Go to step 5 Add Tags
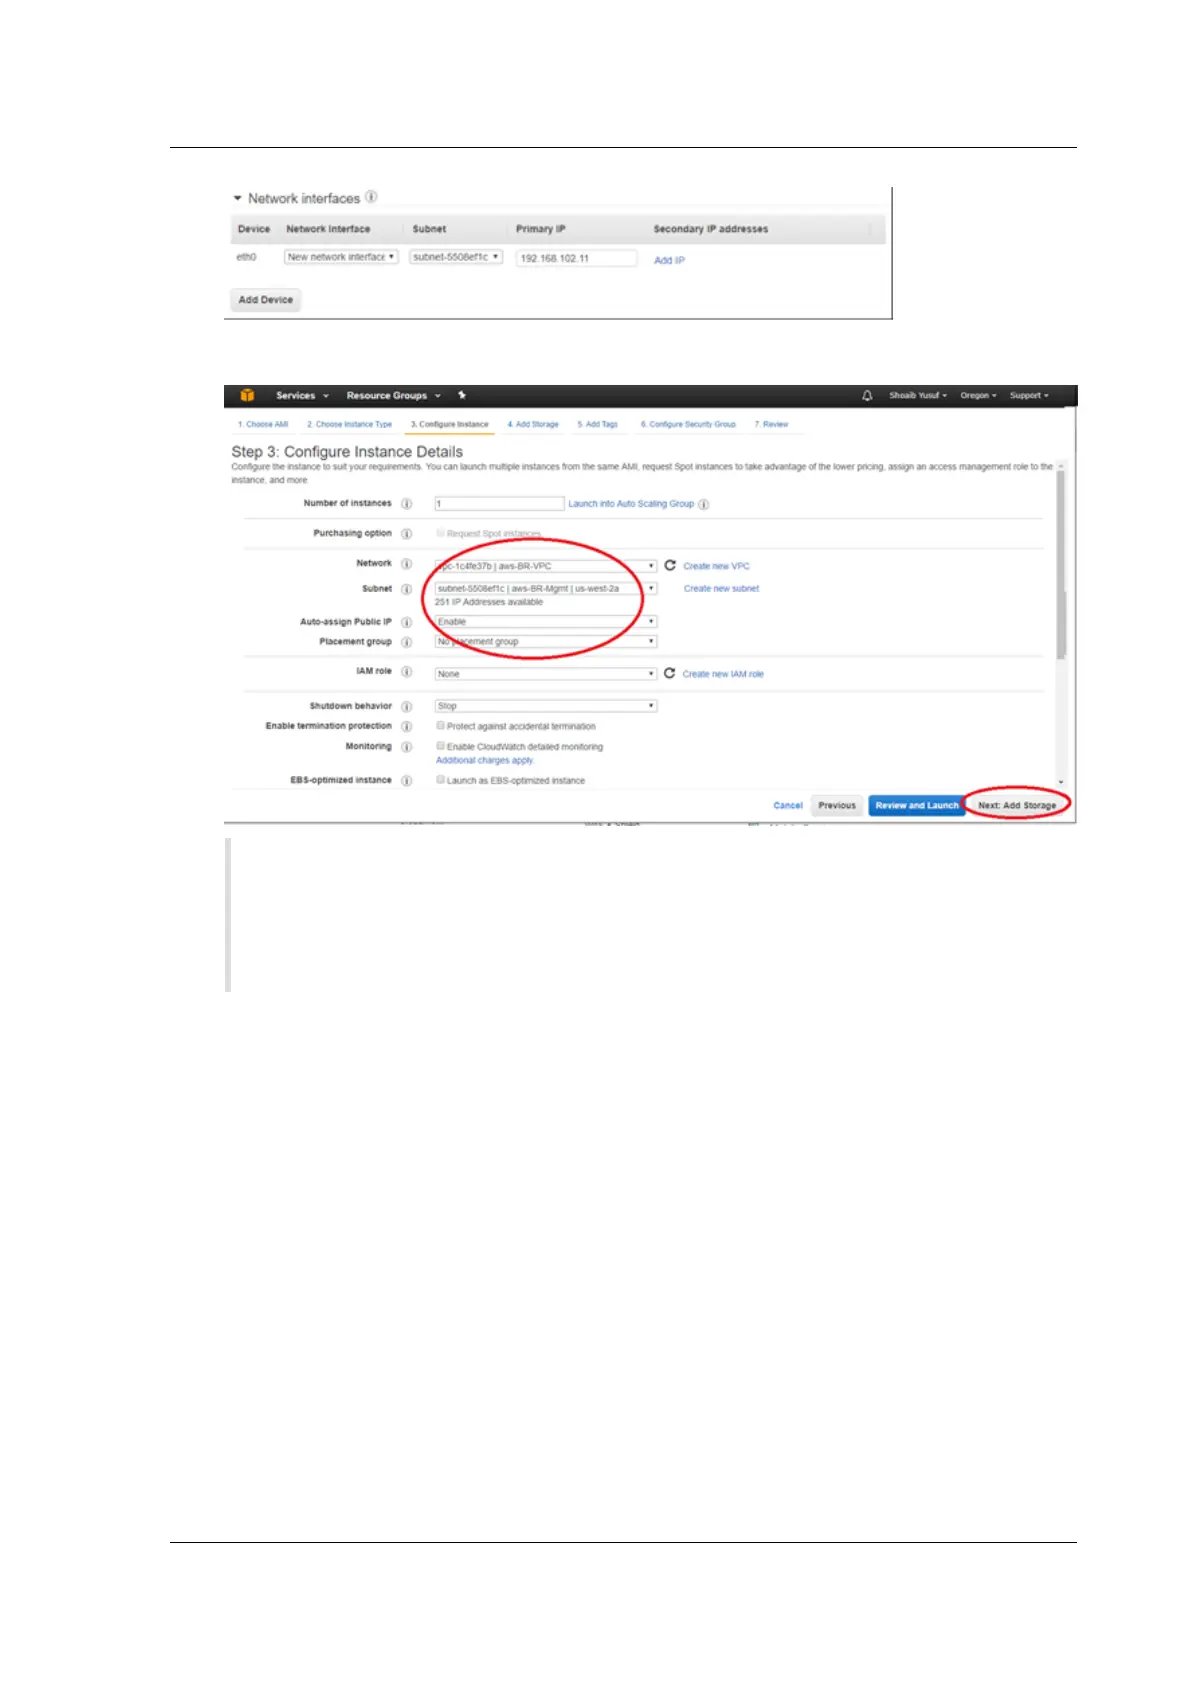1191x1684 pixels. tap(598, 424)
